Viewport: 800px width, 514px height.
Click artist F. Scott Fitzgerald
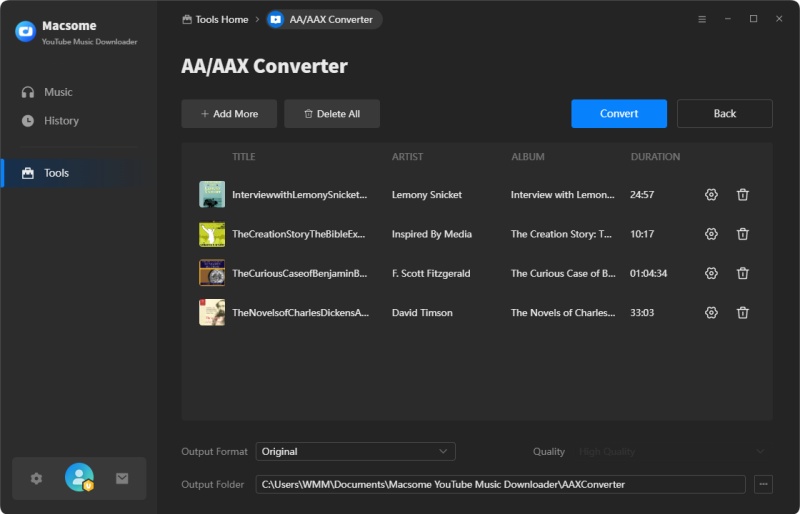click(x=431, y=273)
